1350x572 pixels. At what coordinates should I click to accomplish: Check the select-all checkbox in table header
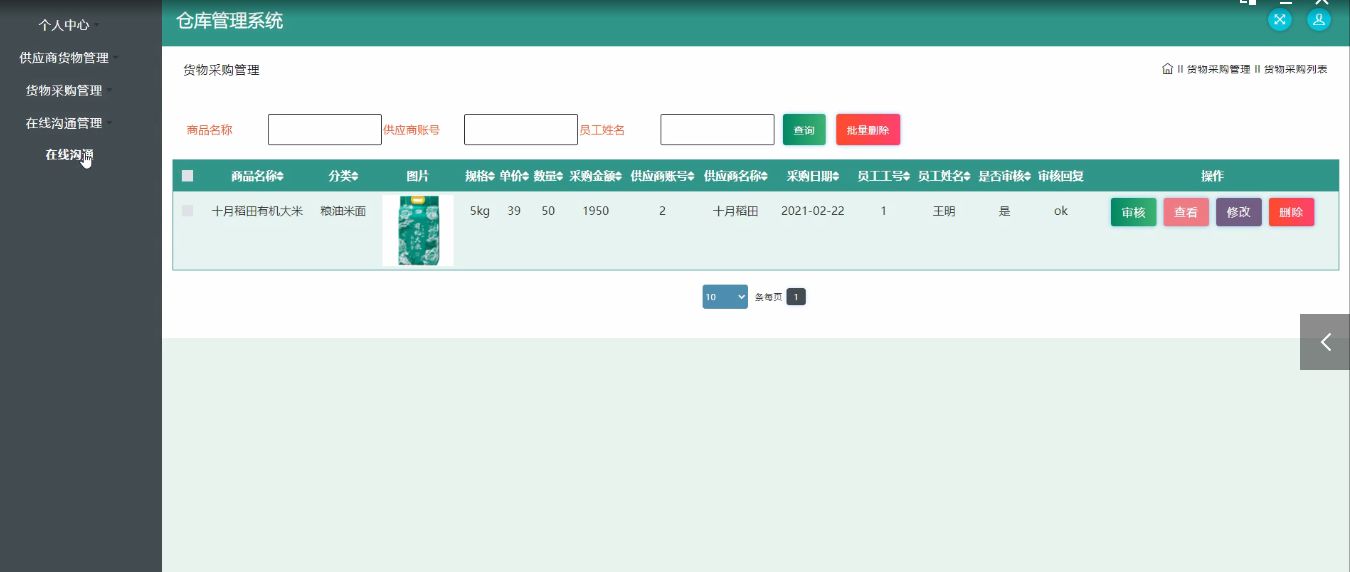coord(187,176)
